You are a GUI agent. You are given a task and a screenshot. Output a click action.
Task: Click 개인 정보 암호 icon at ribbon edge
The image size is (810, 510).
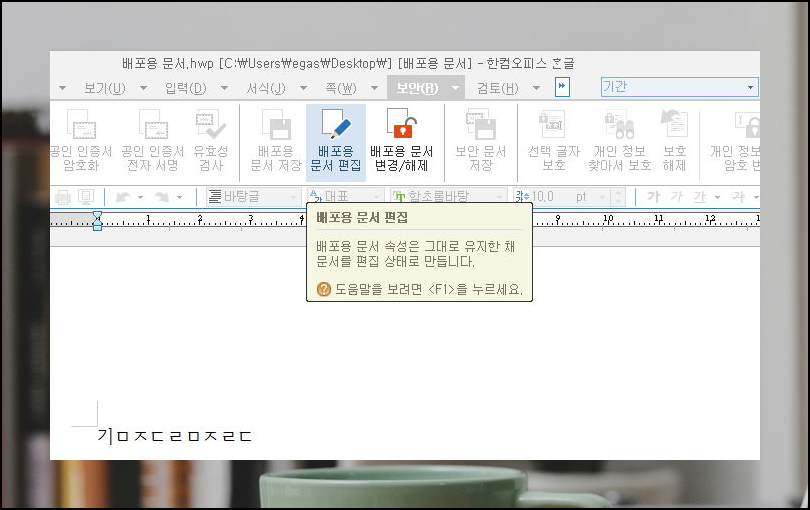pyautogui.click(x=747, y=124)
